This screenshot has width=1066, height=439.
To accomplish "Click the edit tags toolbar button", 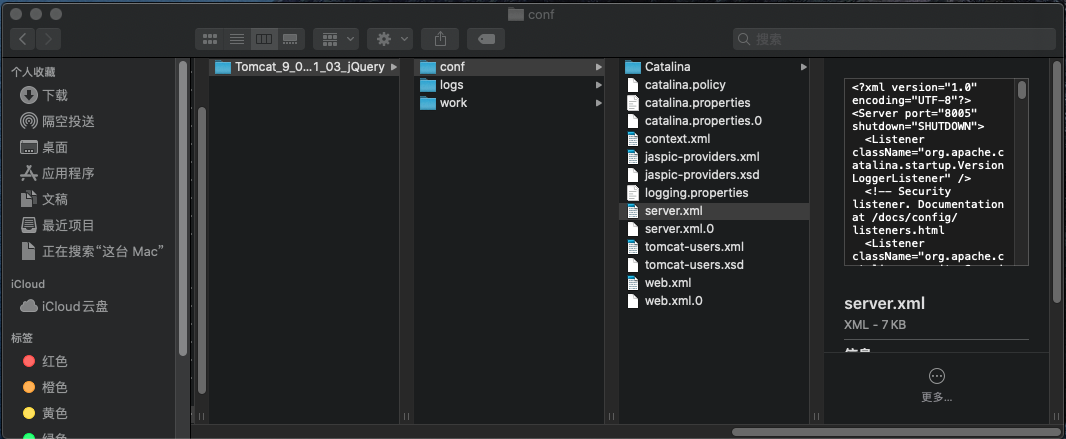I will [x=486, y=39].
